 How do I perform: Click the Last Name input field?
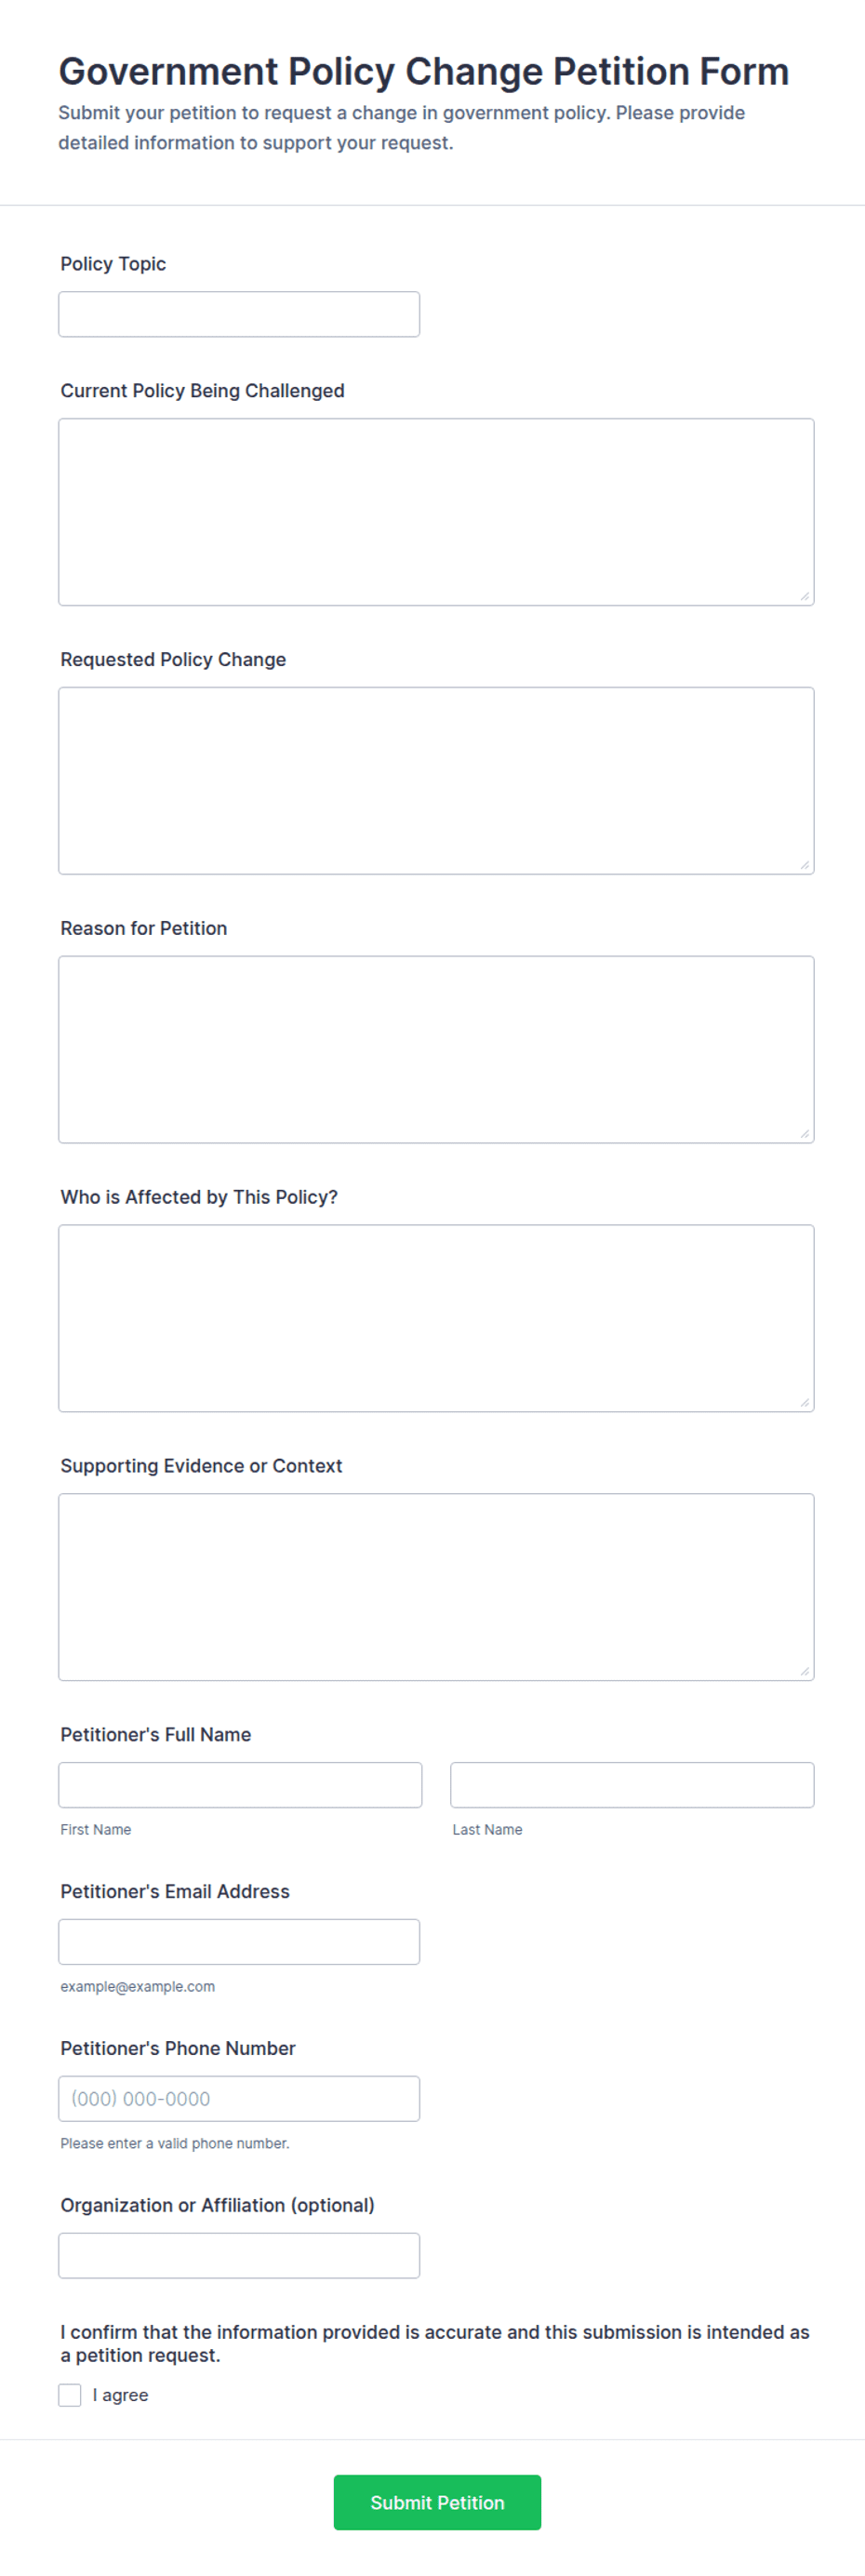(x=632, y=1785)
